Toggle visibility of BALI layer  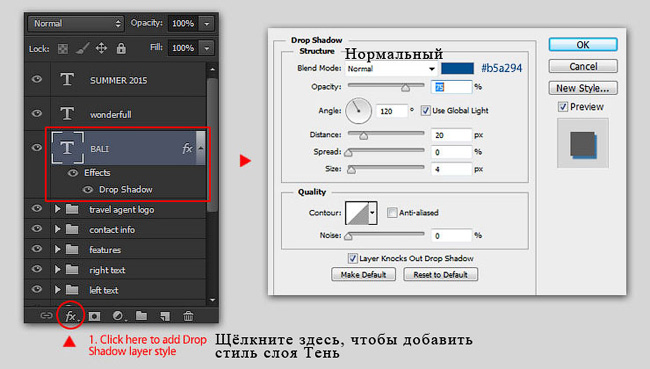click(x=37, y=147)
